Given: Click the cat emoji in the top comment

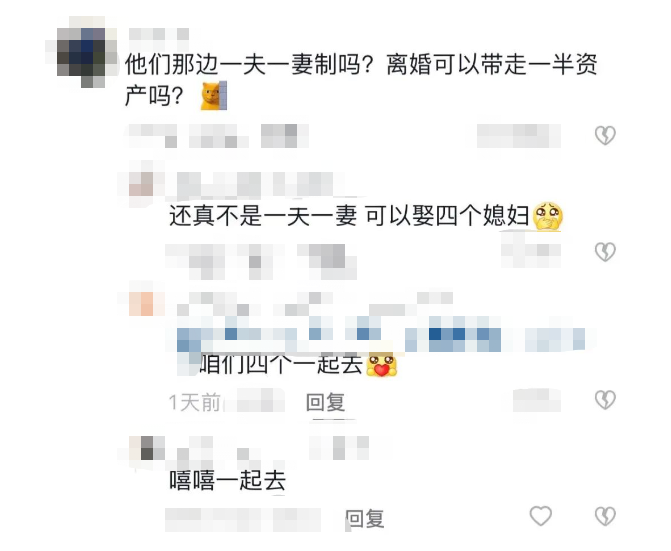Looking at the screenshot, I should tap(214, 96).
